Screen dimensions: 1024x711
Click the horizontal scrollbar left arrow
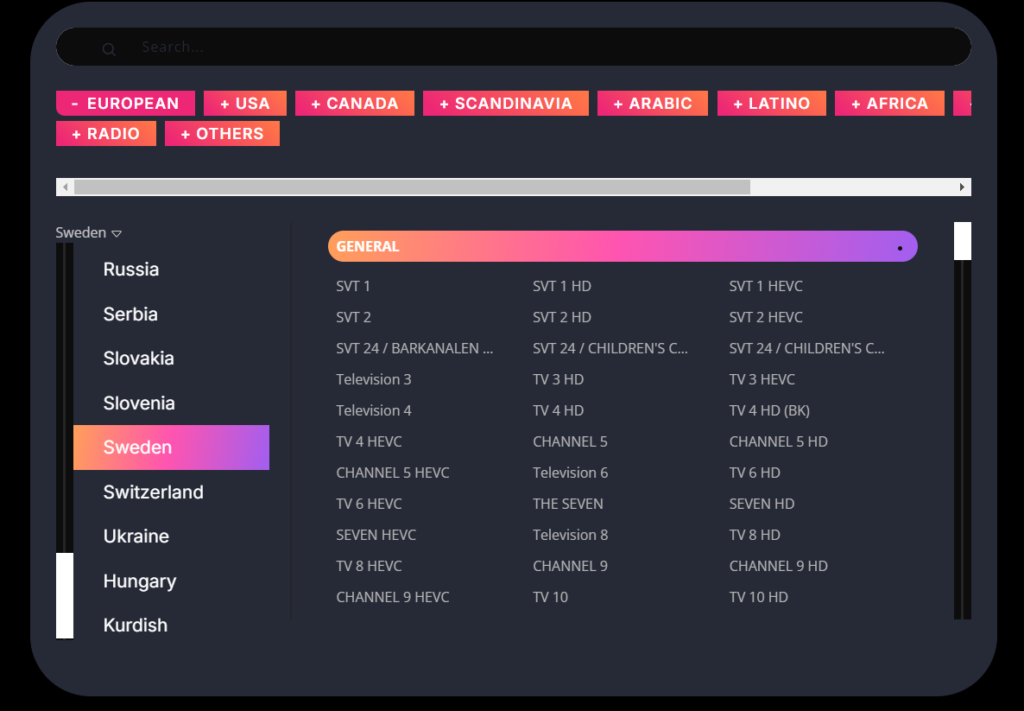point(65,187)
